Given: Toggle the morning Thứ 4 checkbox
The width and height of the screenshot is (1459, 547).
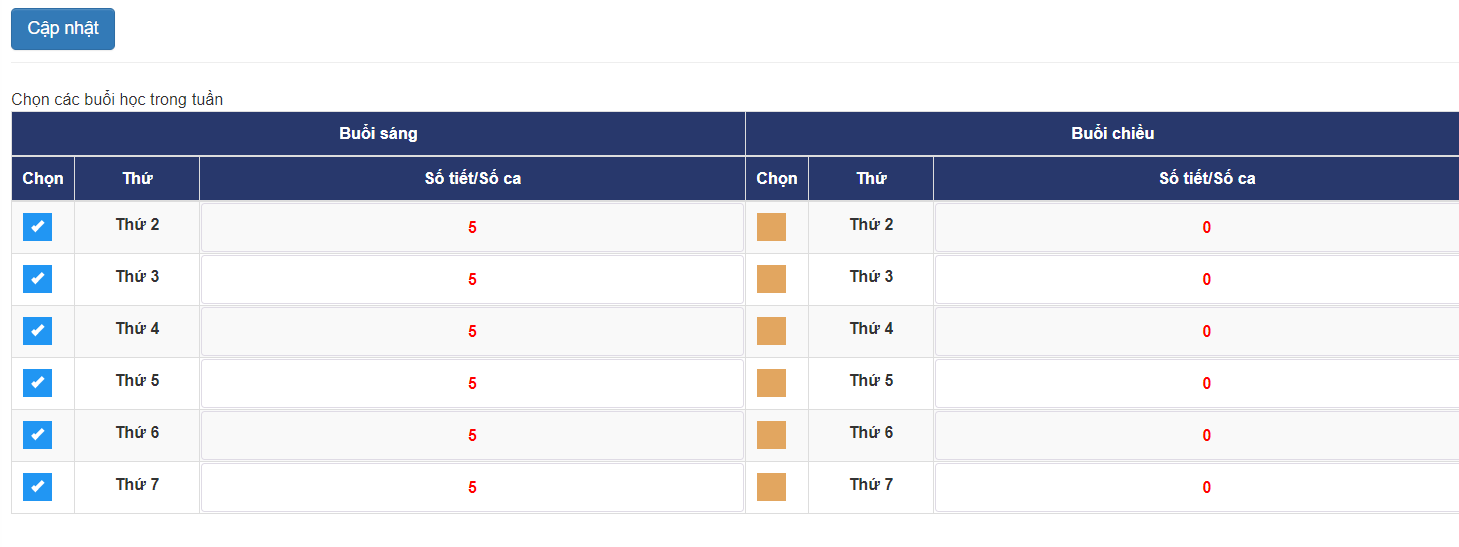Looking at the screenshot, I should (x=38, y=331).
